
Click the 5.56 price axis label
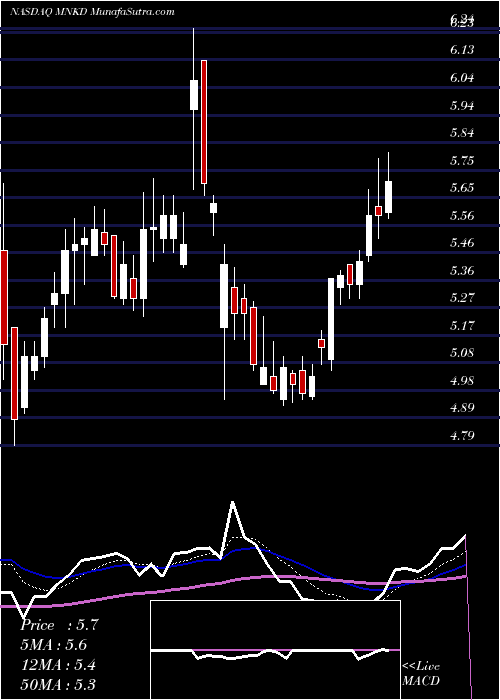(462, 216)
